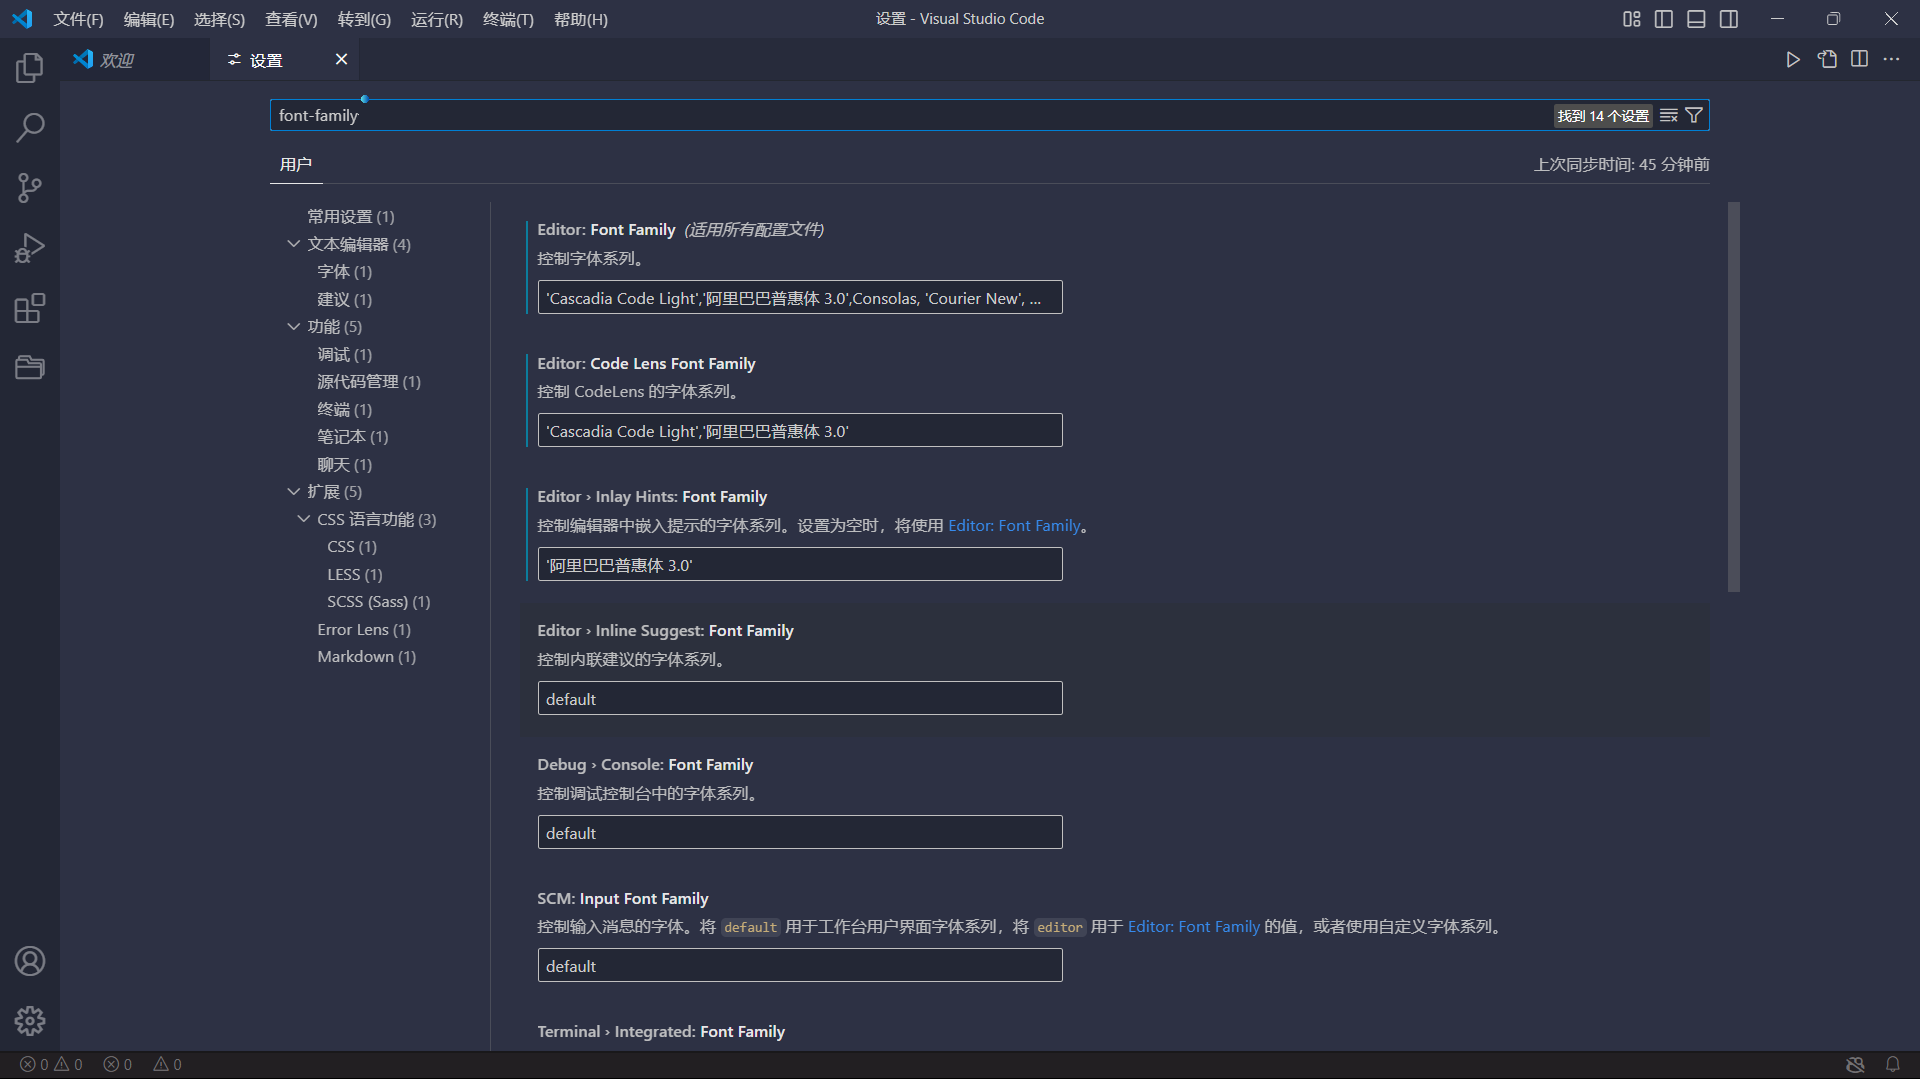Edit the Inlay Hints Font Family input

click(x=800, y=565)
